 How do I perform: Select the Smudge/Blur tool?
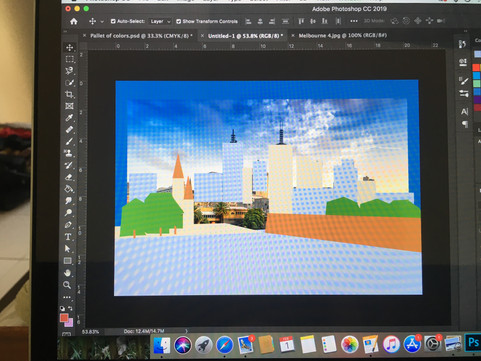coord(68,200)
